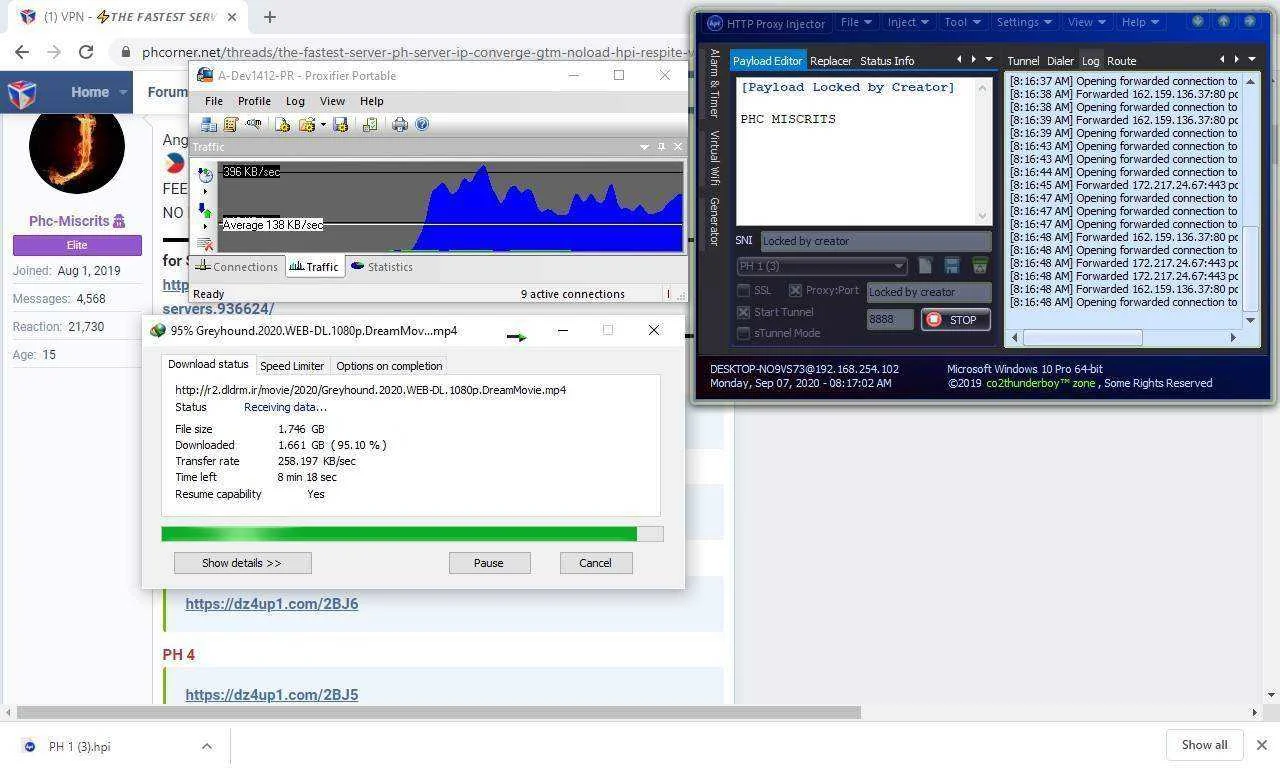Screen dimensions: 1280x770
Task: Open the dropdown arrow beside Proxifier's open profile icon
Action: [323, 125]
